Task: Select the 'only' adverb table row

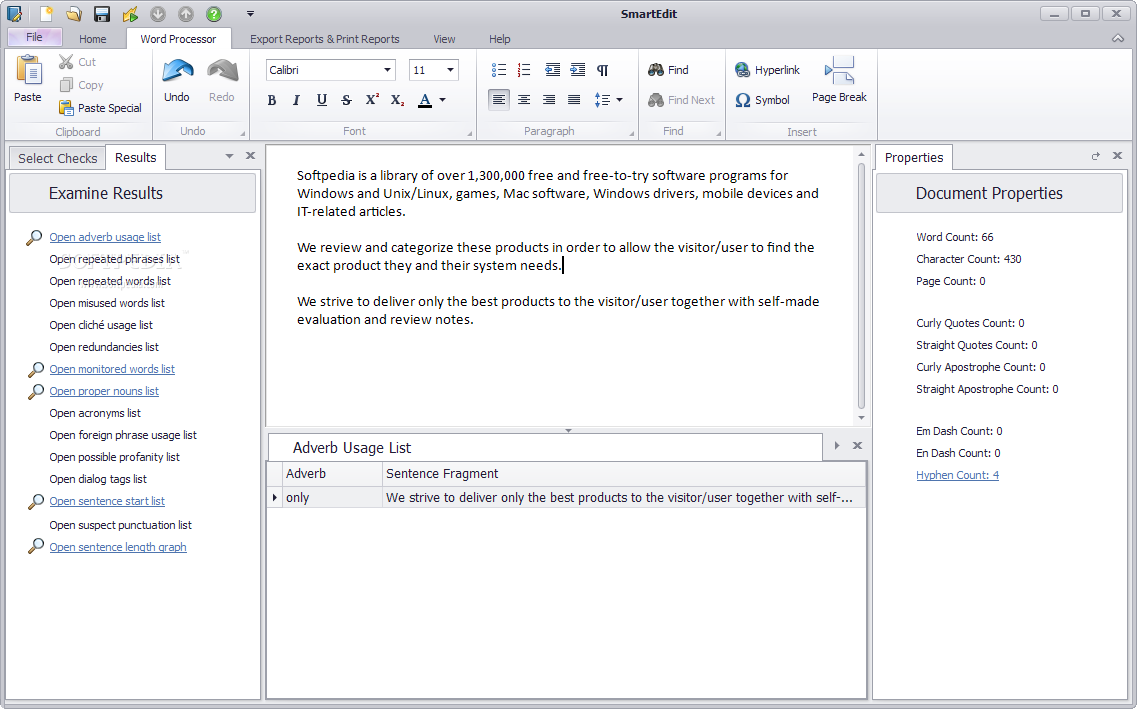Action: point(566,497)
